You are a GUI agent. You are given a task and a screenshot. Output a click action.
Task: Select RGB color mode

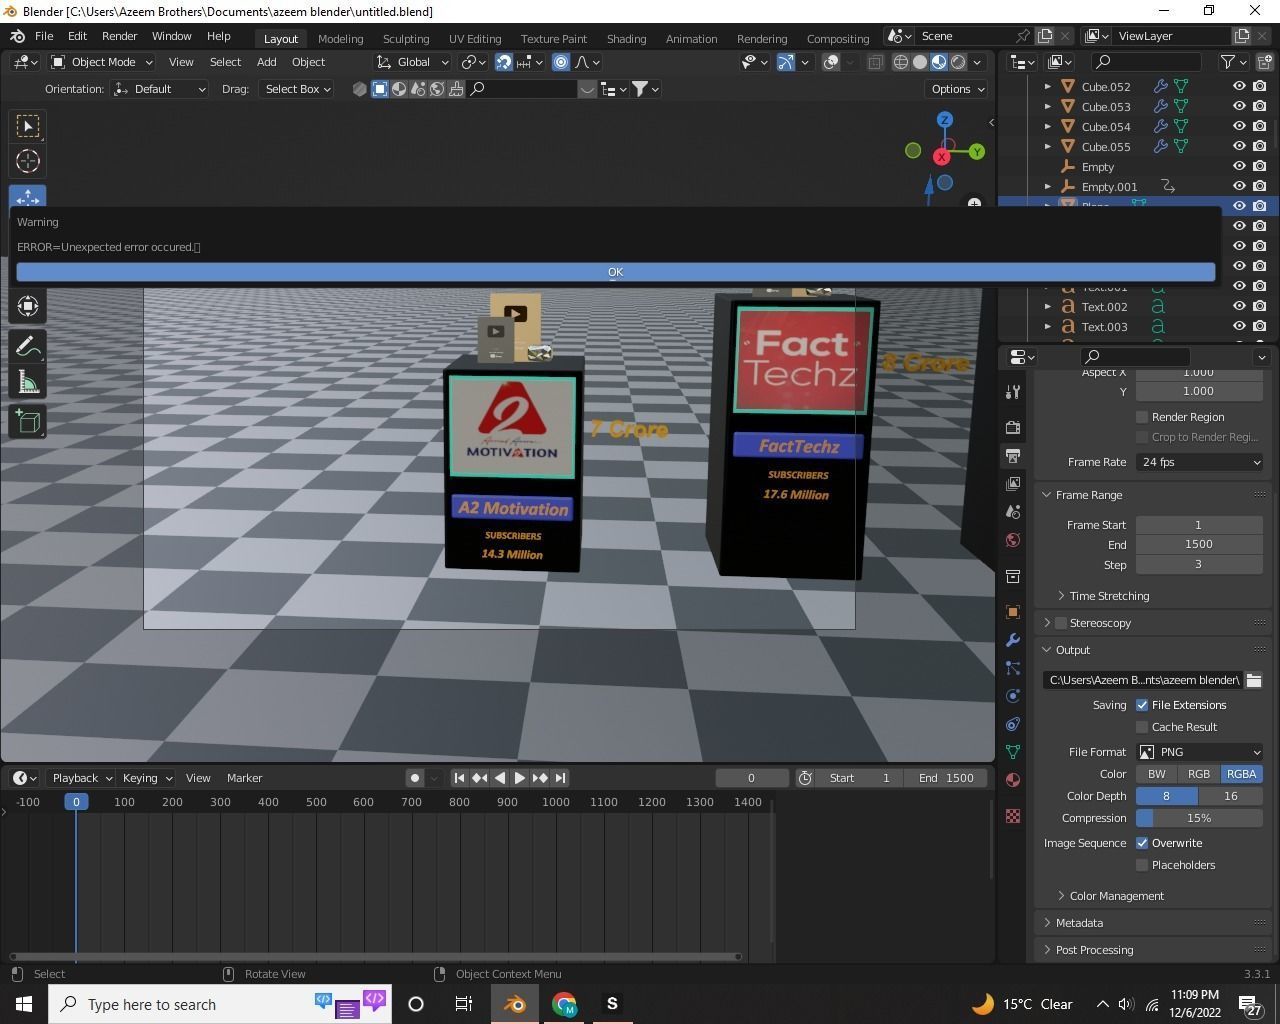point(1198,774)
